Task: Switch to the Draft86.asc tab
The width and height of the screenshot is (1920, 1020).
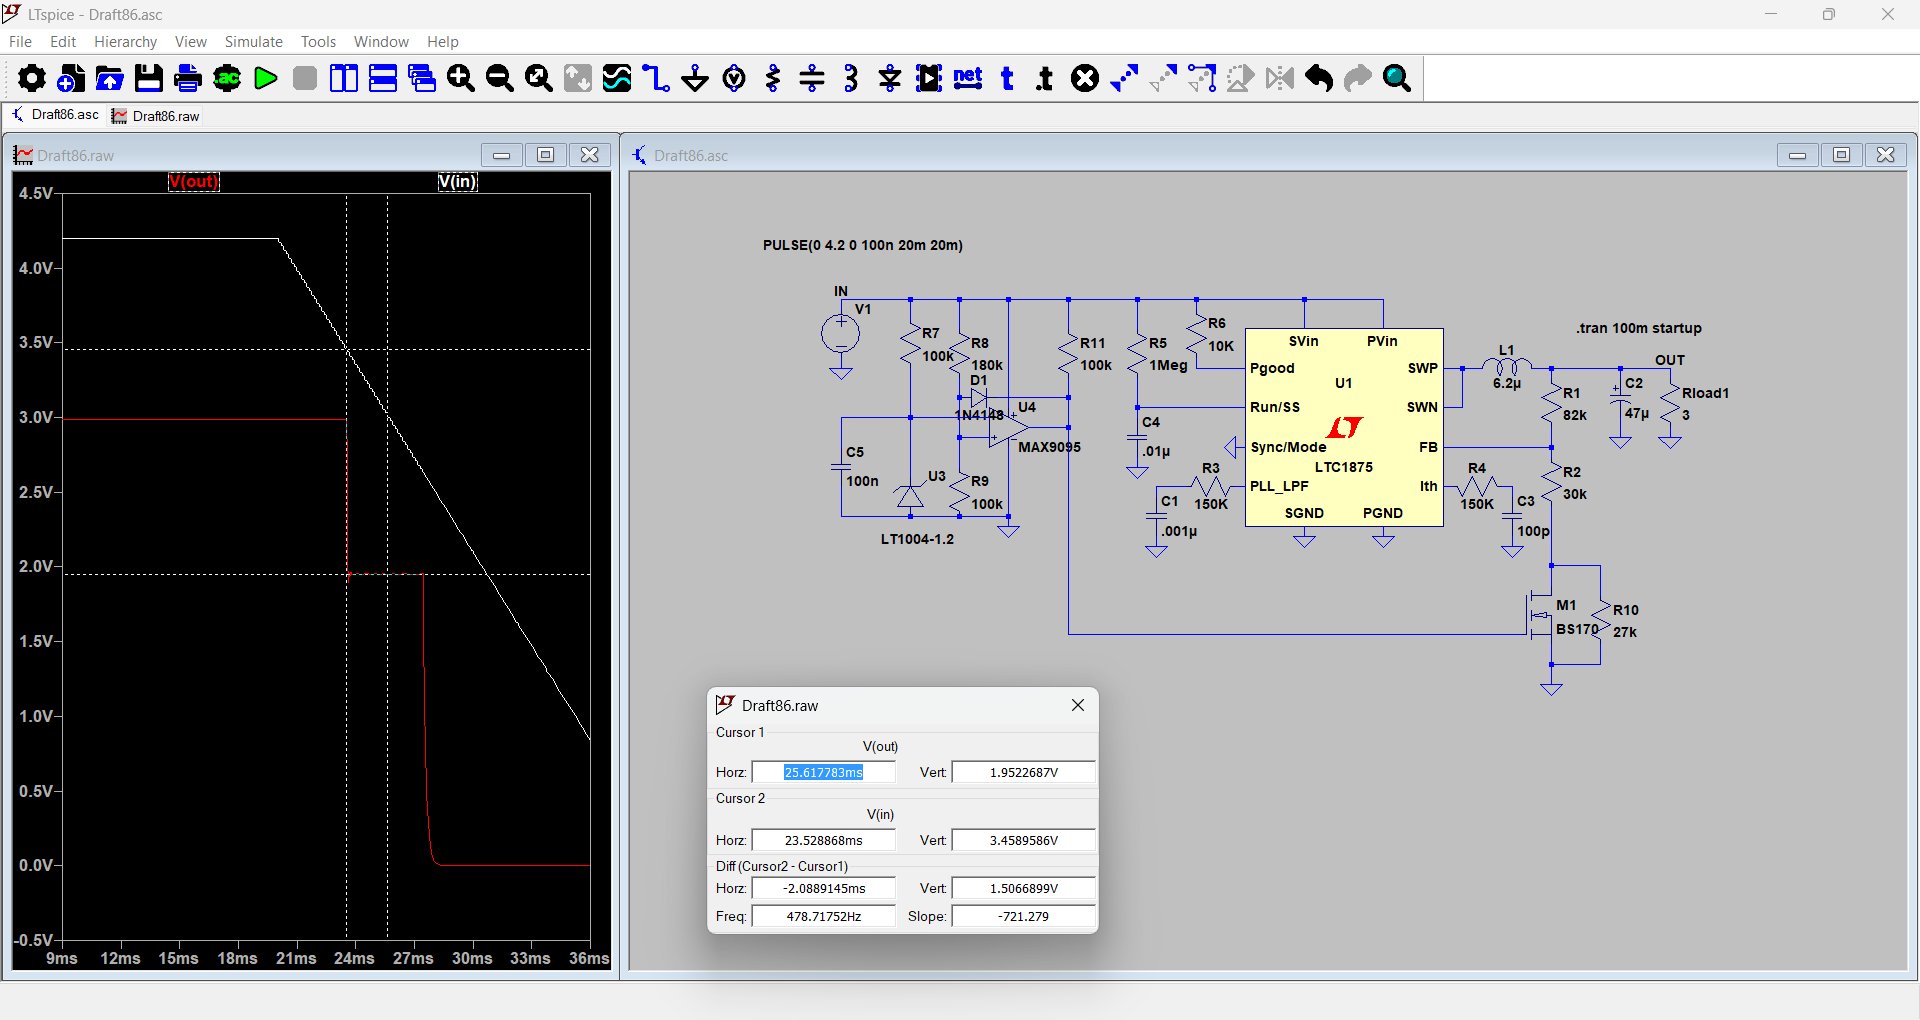Action: (x=55, y=115)
